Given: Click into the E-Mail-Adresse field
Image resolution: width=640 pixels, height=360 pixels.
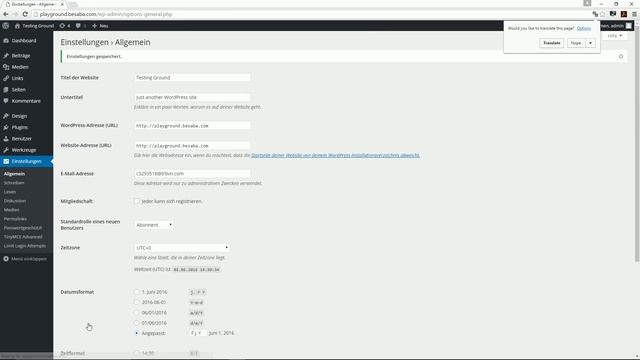Looking at the screenshot, I should [192, 173].
